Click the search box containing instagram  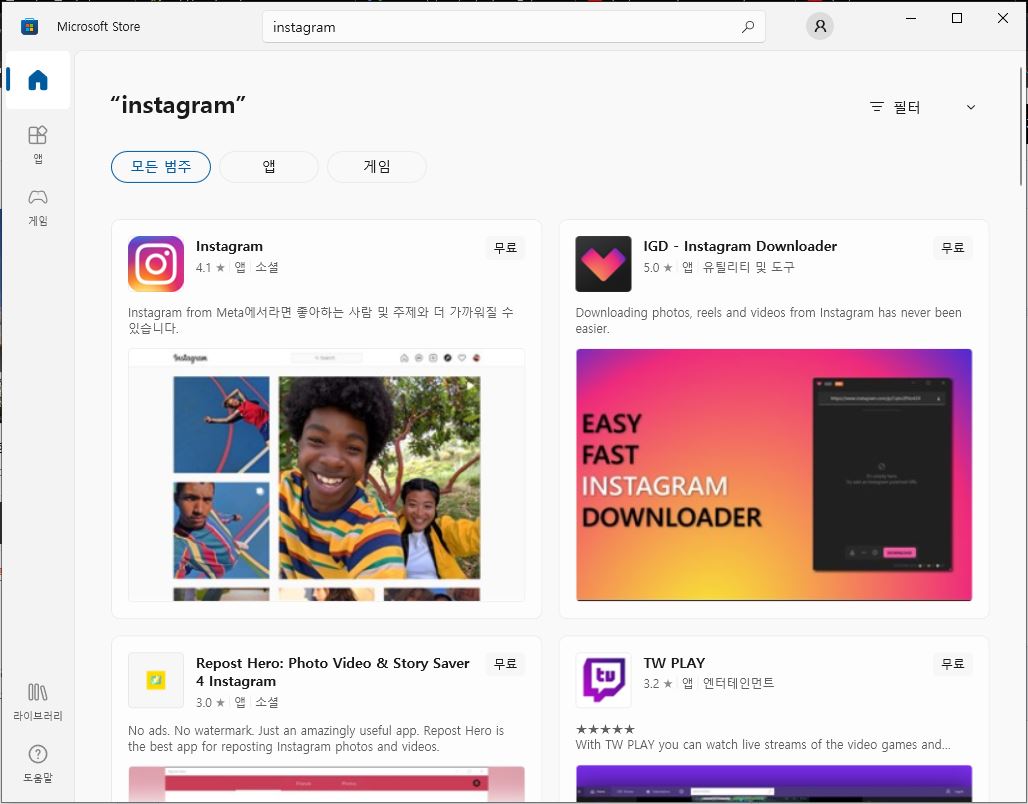(514, 27)
